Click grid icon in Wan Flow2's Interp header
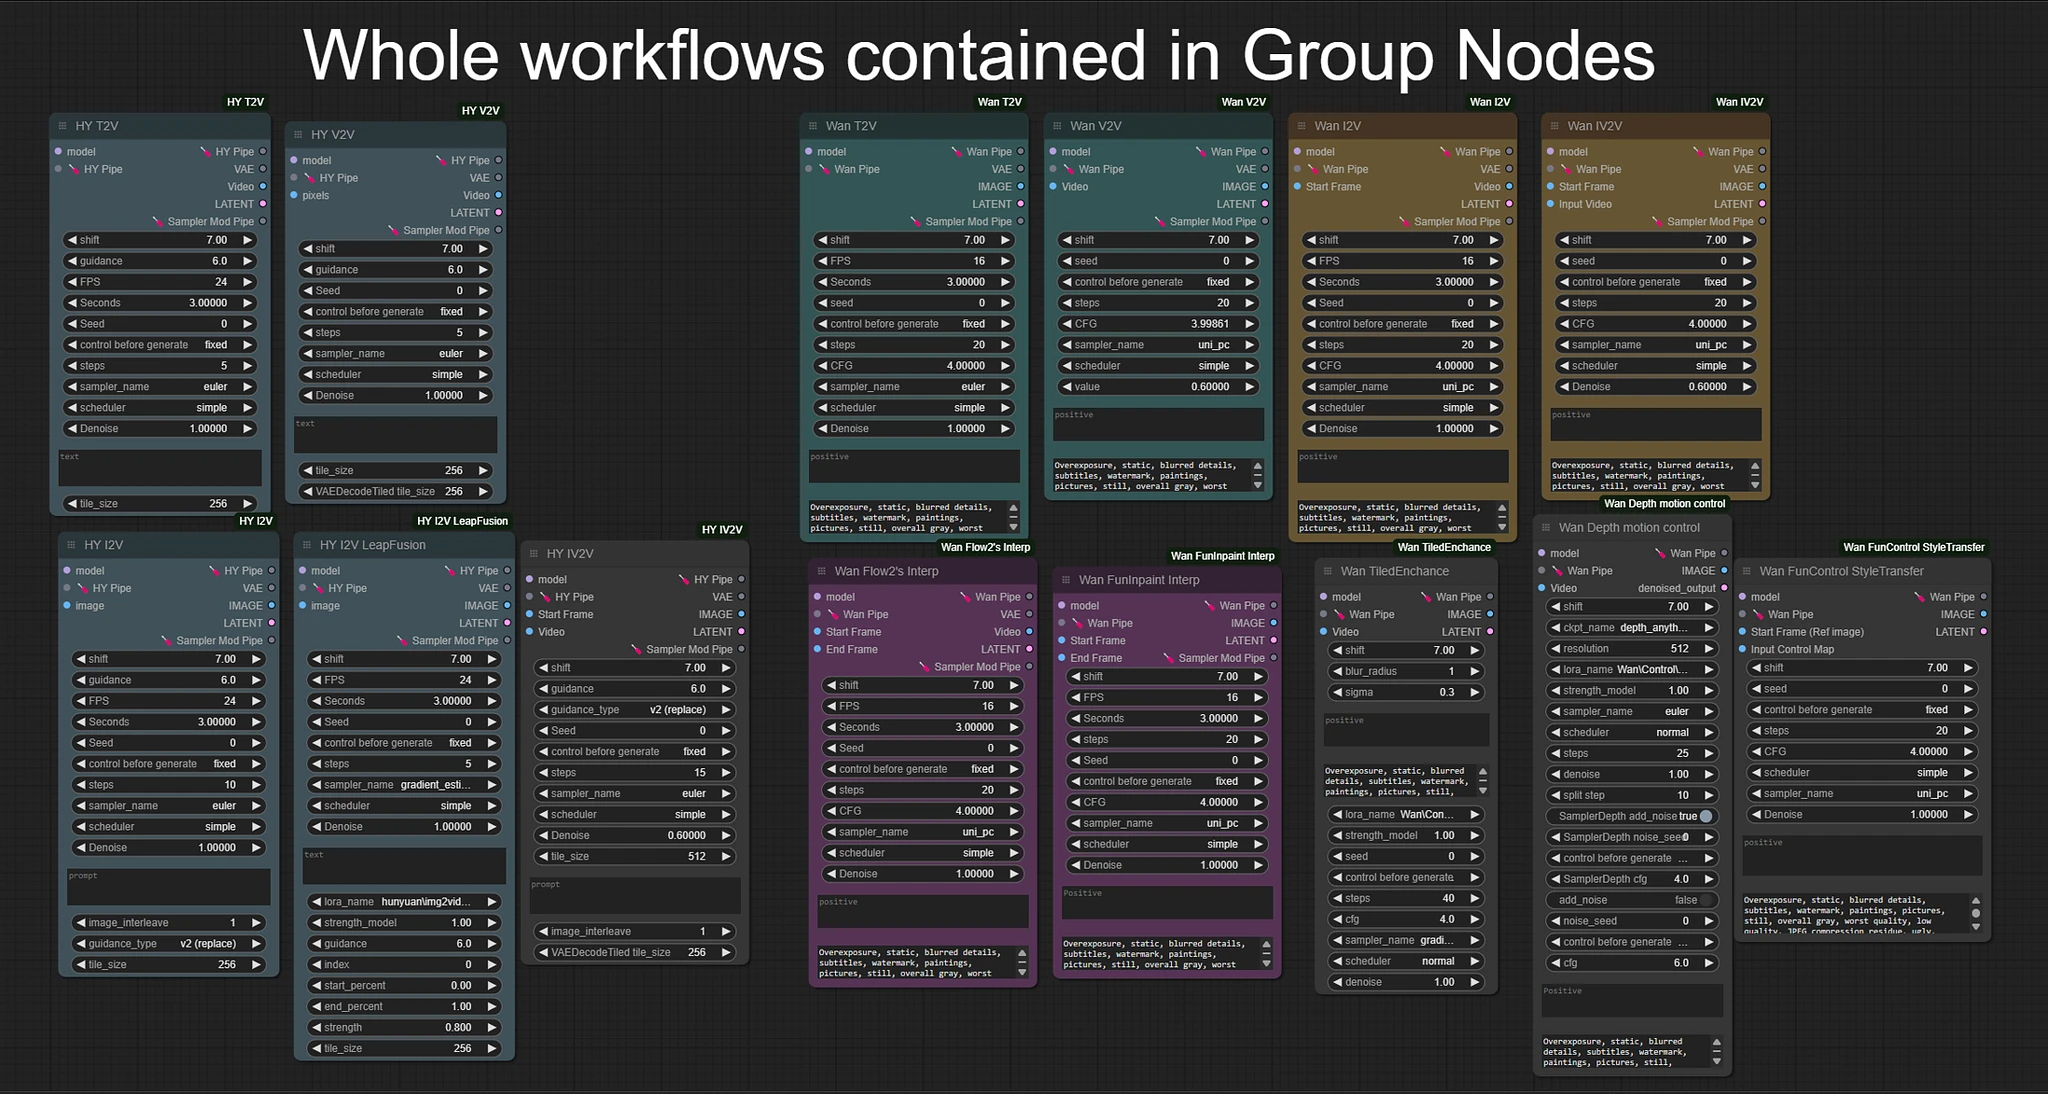The image size is (2048, 1094). click(x=822, y=572)
